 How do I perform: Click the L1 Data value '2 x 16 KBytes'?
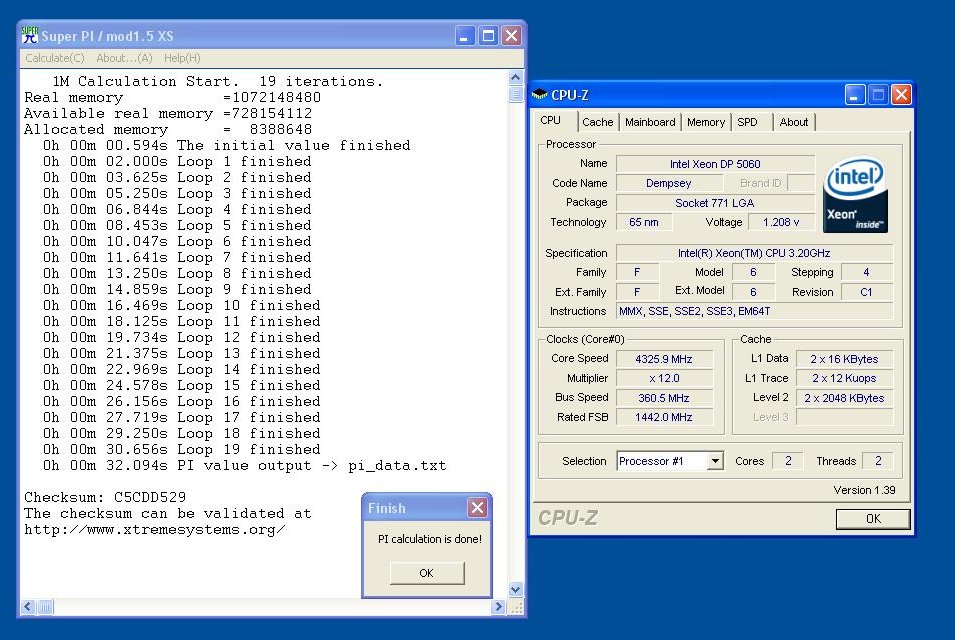coord(844,359)
